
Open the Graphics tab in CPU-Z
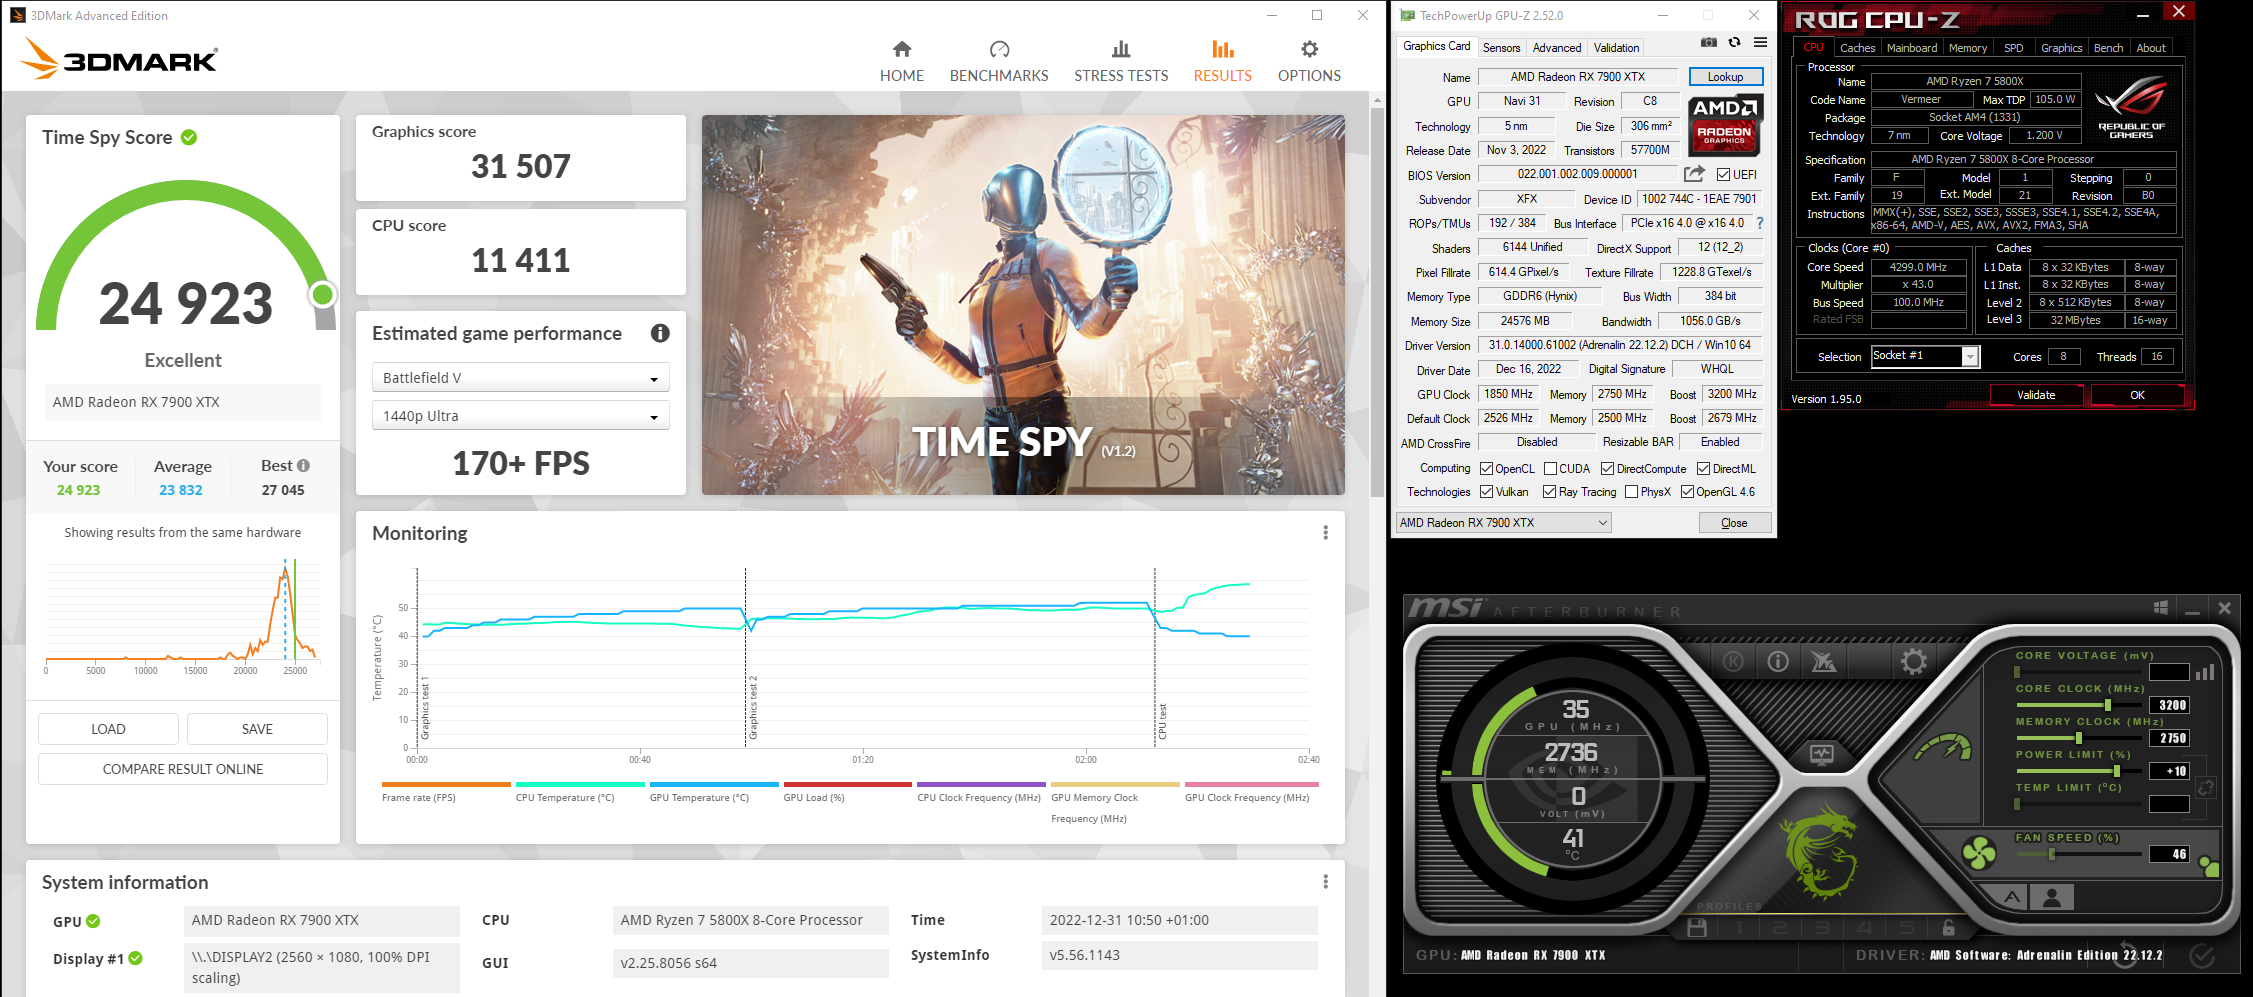tap(2061, 48)
